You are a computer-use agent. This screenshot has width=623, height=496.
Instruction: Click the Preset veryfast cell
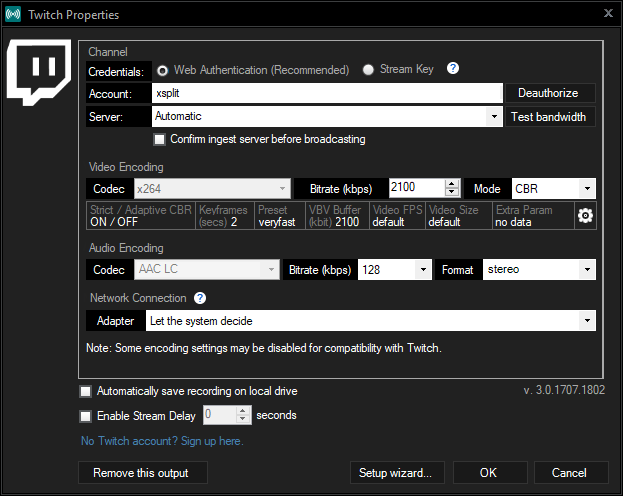point(280,216)
